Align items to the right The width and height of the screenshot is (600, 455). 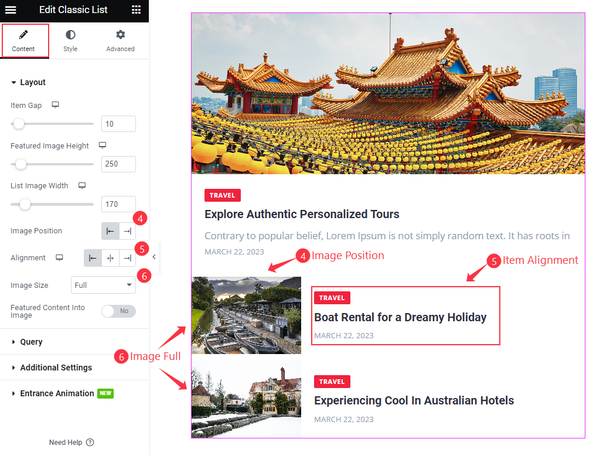127,258
